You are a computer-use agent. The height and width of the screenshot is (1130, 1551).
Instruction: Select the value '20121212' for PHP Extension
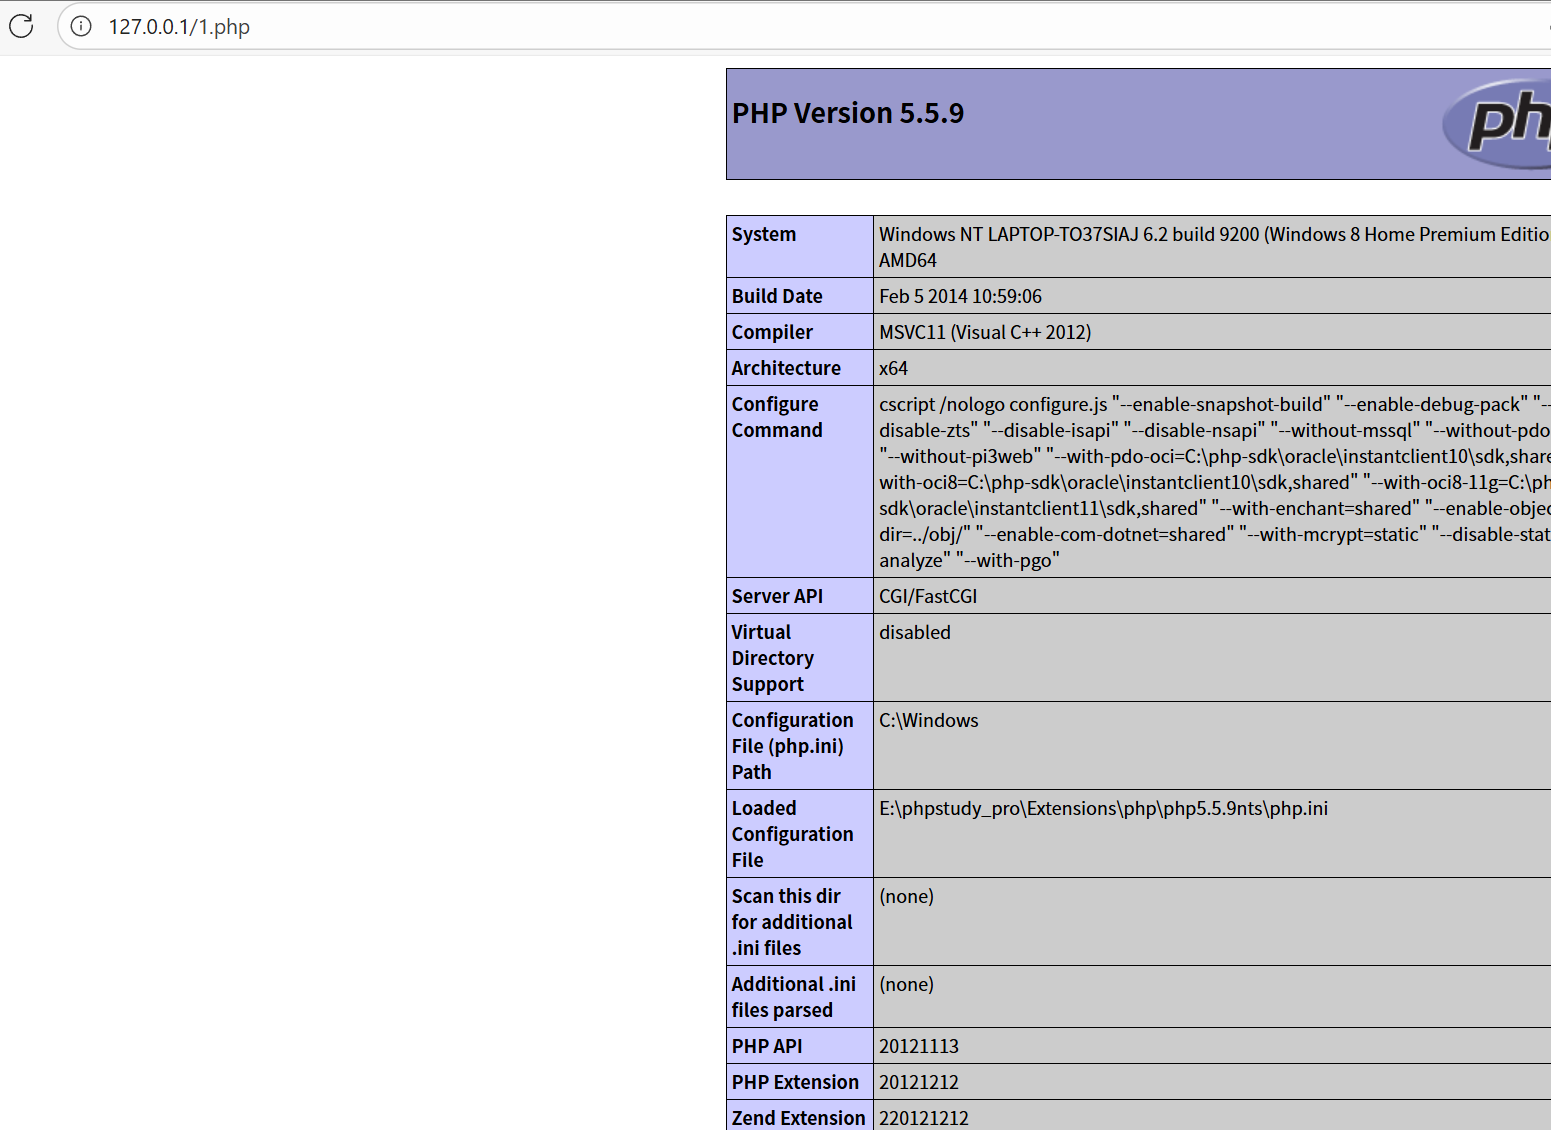(919, 1082)
